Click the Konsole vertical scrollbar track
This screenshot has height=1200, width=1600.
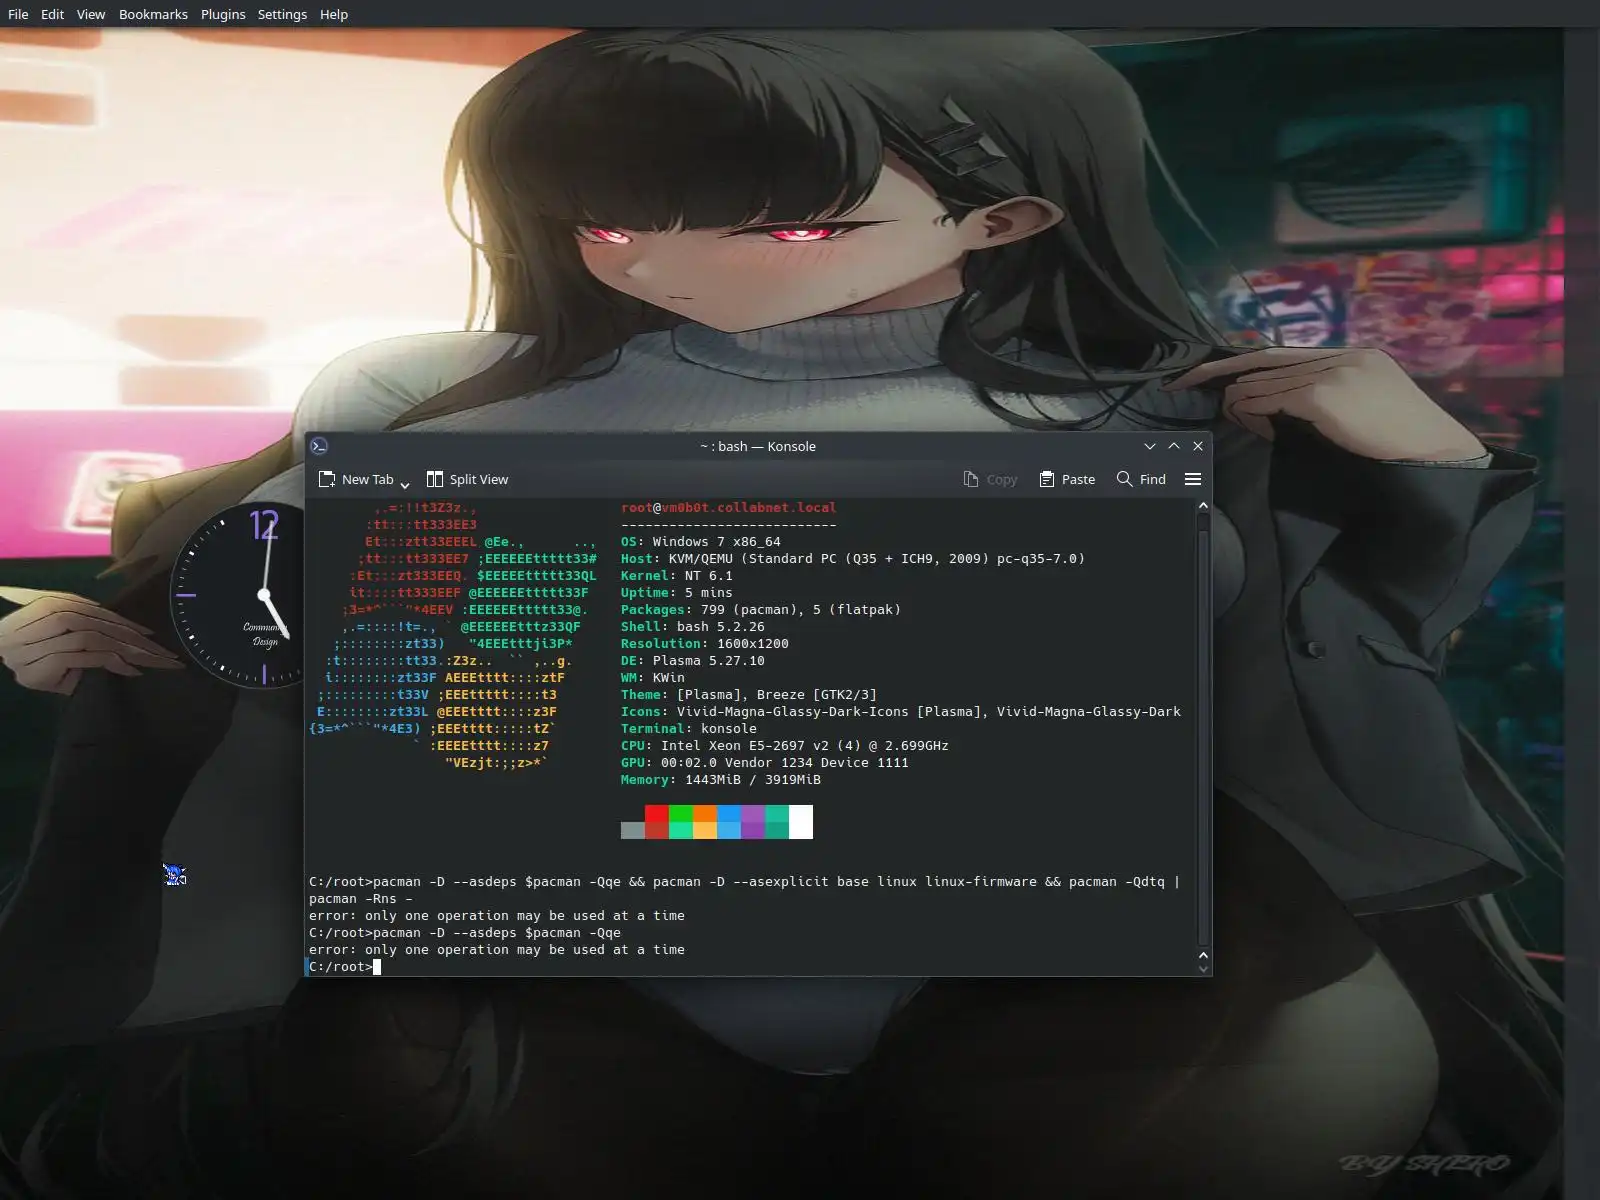point(1203,730)
